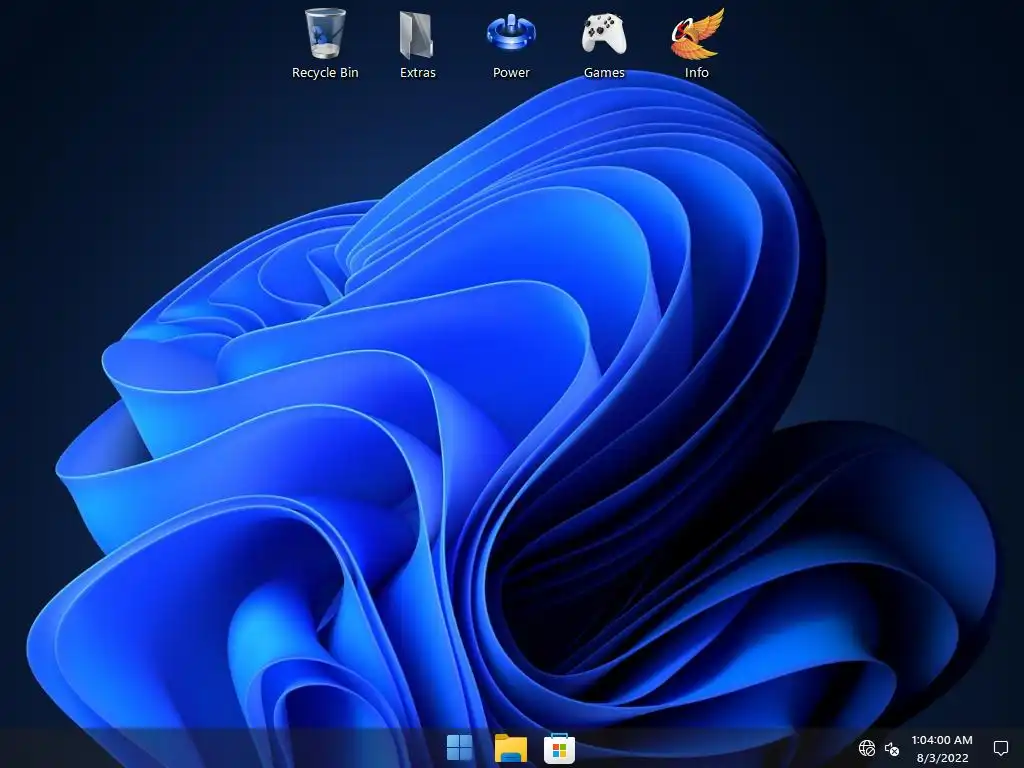The width and height of the screenshot is (1024, 768).
Task: Open the Extras folder icon
Action: click(417, 35)
